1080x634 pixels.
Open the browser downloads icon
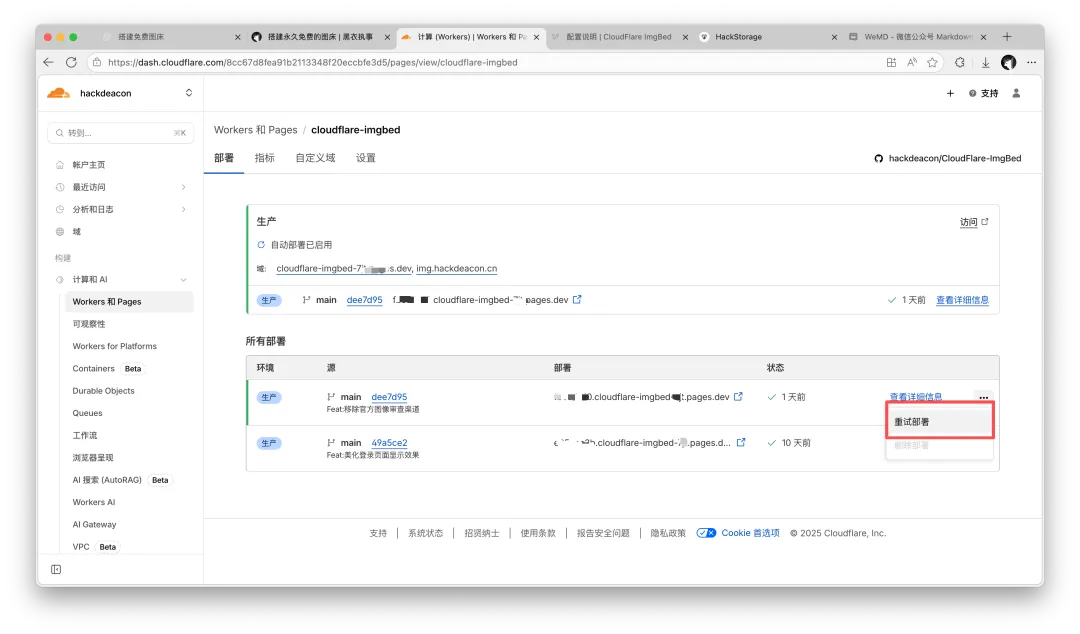click(x=986, y=62)
